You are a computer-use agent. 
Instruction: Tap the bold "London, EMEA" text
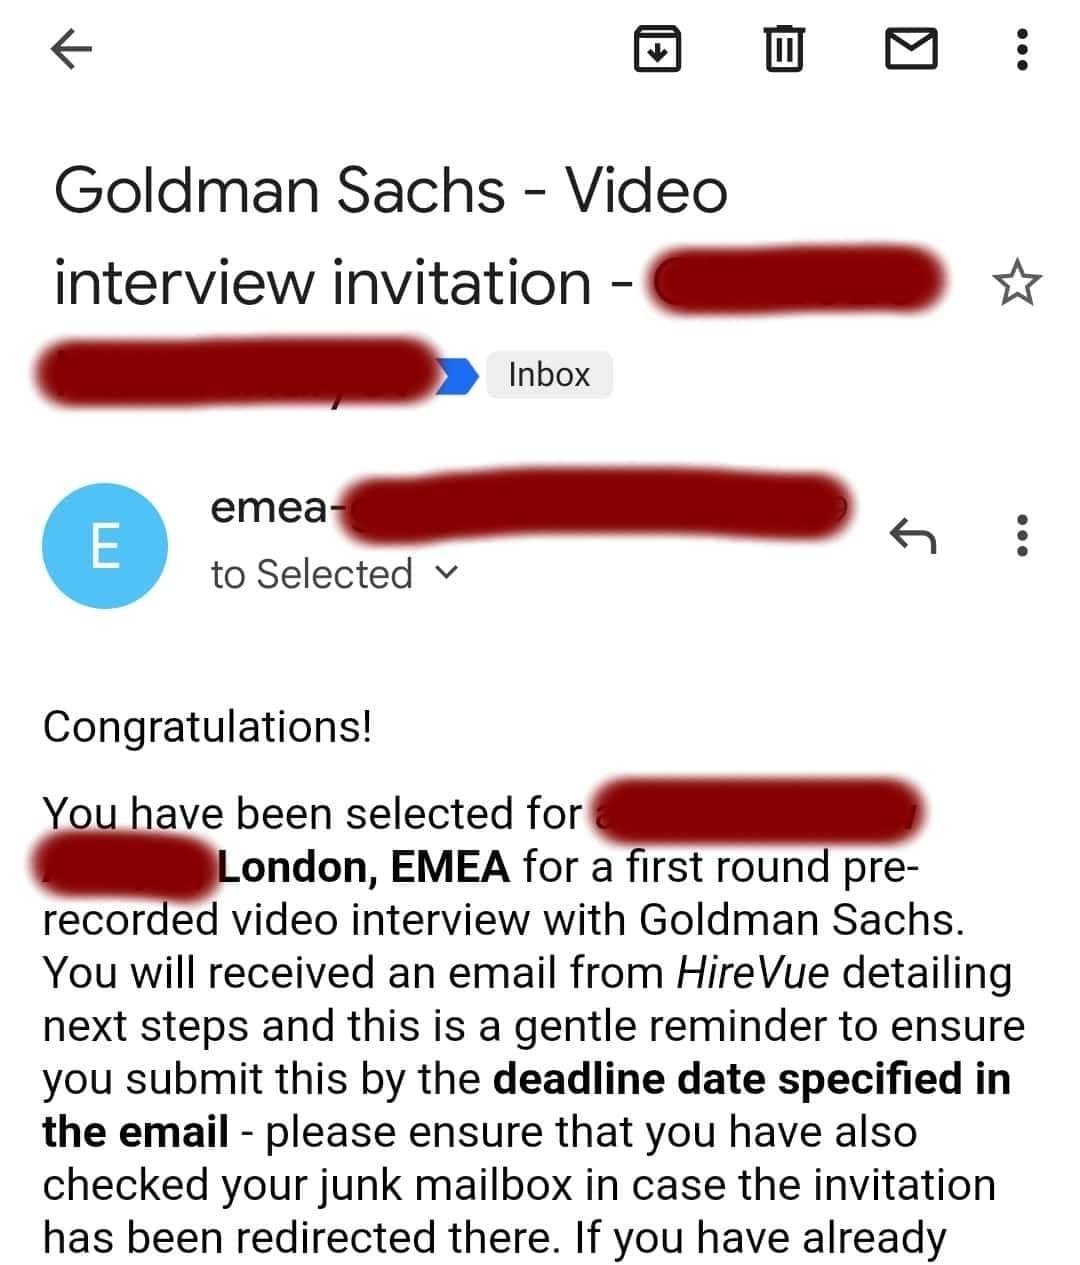pos(364,866)
